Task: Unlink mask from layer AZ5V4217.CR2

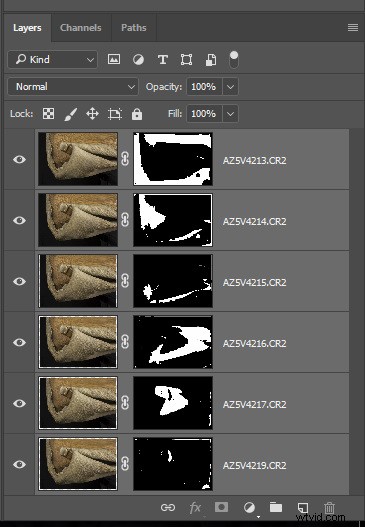Action: (125, 403)
